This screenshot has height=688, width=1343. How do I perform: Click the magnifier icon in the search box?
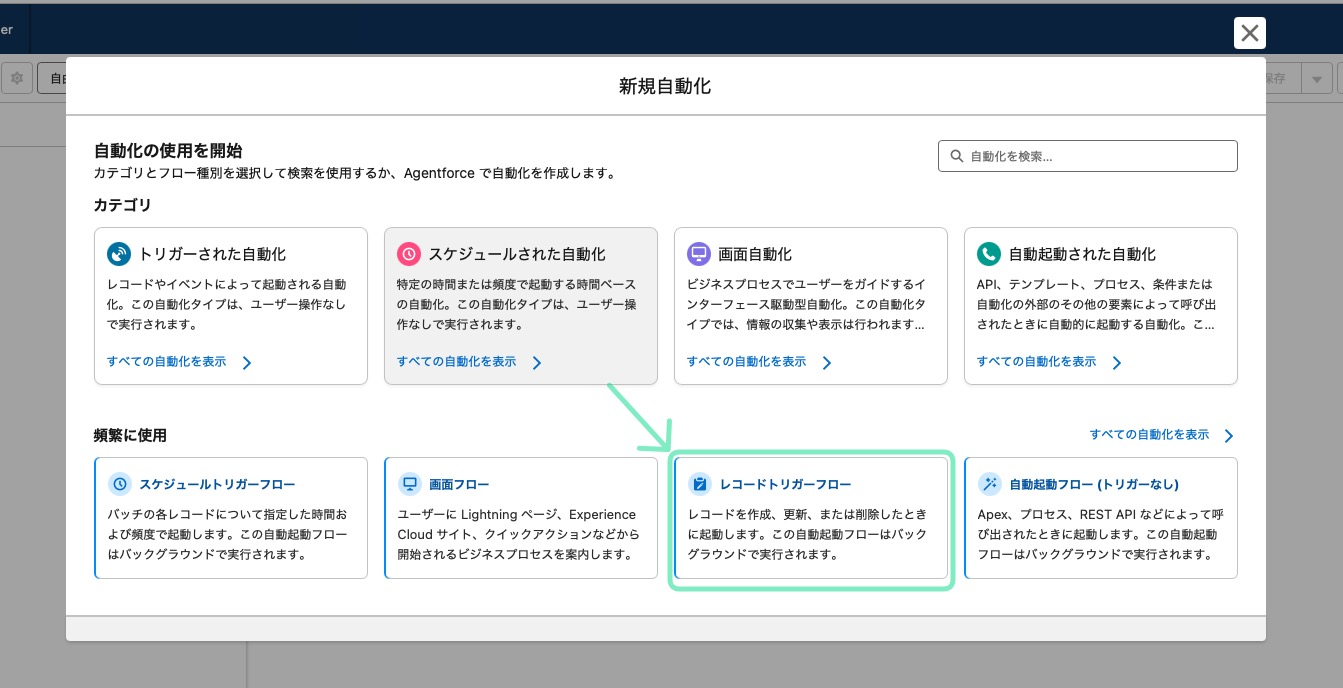[x=957, y=156]
